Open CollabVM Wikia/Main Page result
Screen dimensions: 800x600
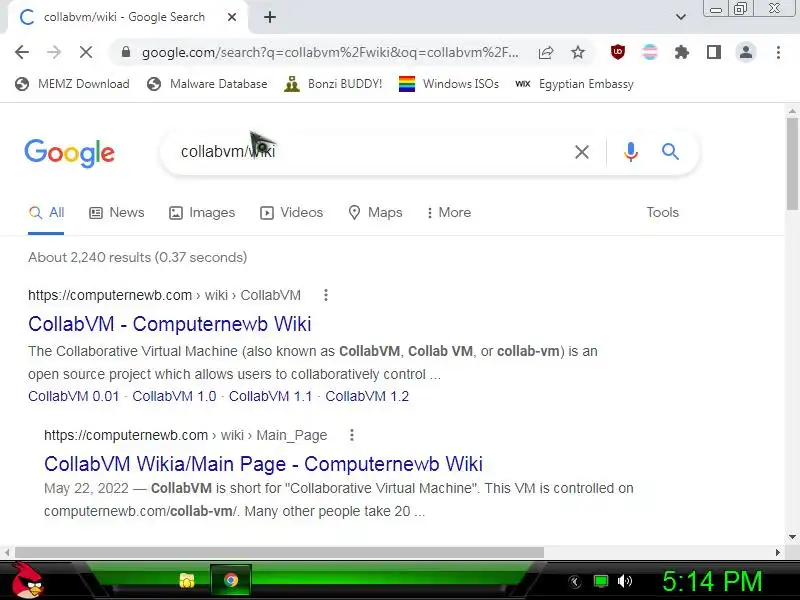pyautogui.click(x=263, y=464)
